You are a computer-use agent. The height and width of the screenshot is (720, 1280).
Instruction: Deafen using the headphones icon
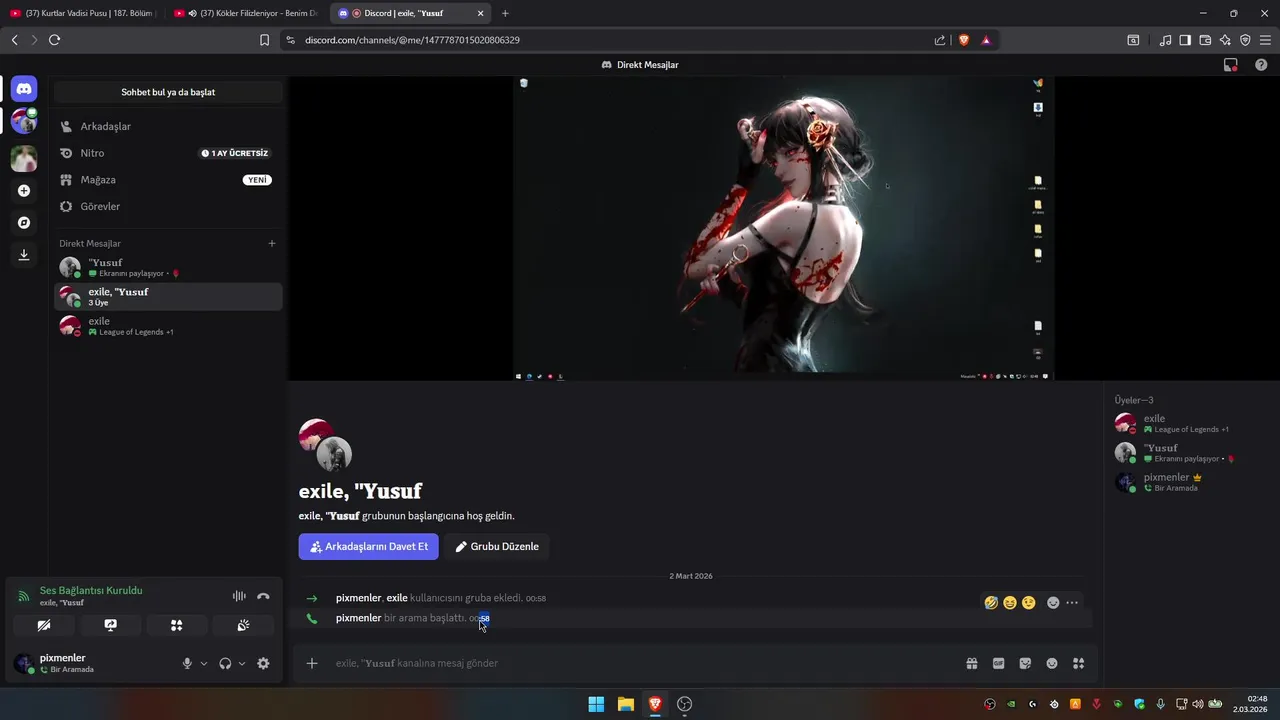tap(225, 663)
